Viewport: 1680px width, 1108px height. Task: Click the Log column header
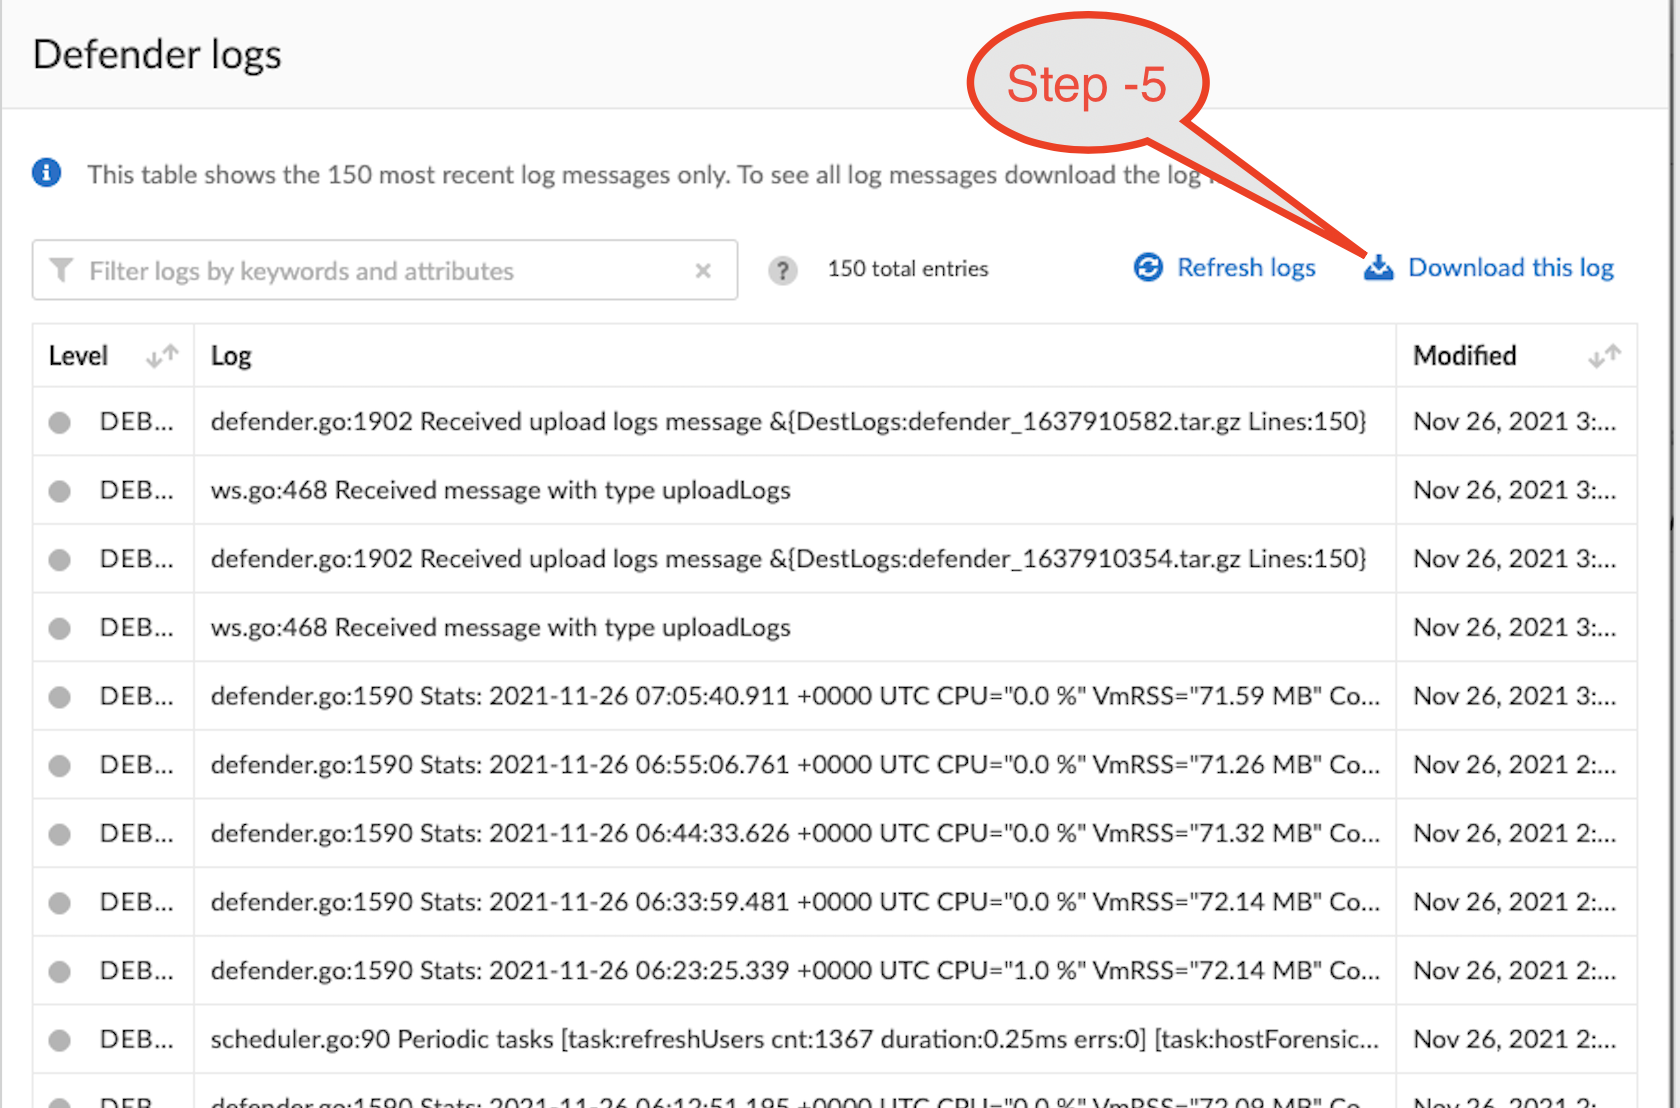click(x=231, y=355)
